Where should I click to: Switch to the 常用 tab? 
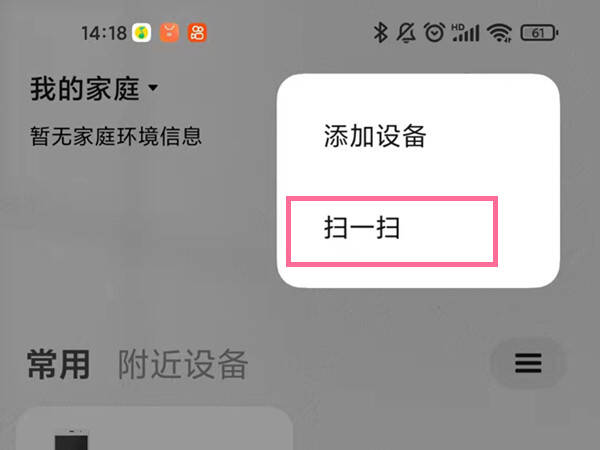coord(59,364)
